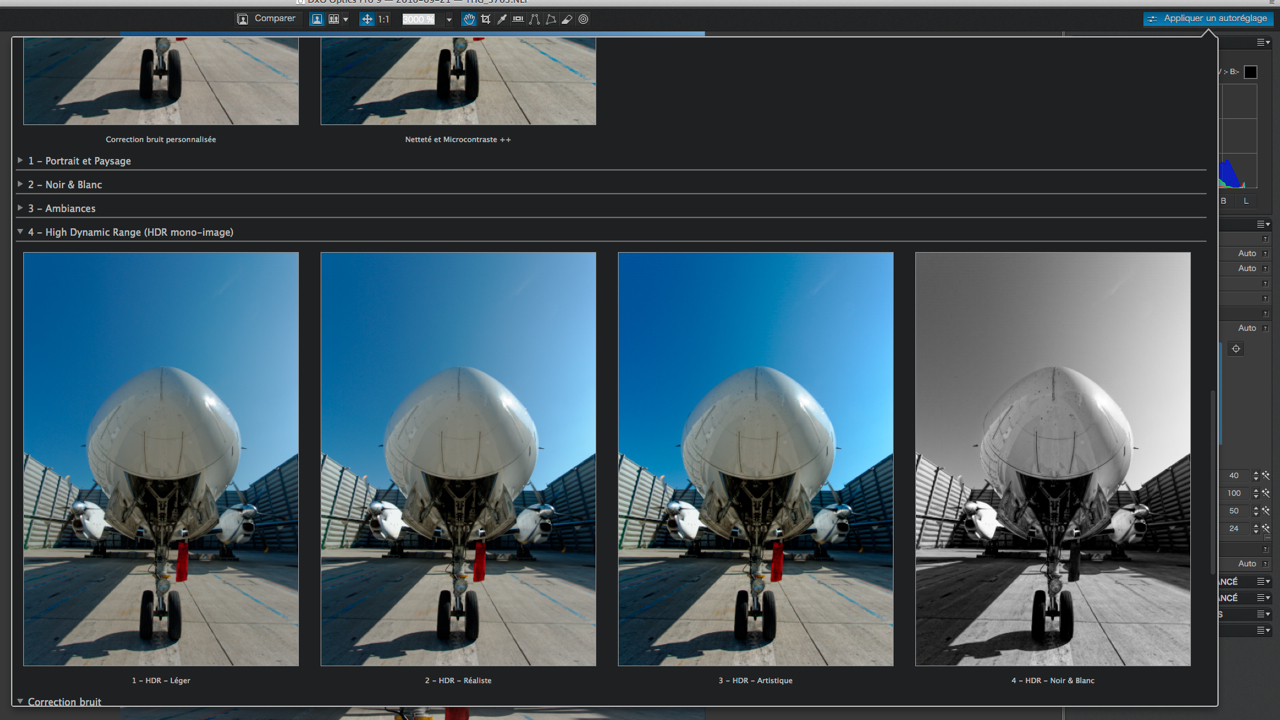Screen dimensions: 1280x720
Task: Click the magic wand next to 50
Action: click(1265, 511)
